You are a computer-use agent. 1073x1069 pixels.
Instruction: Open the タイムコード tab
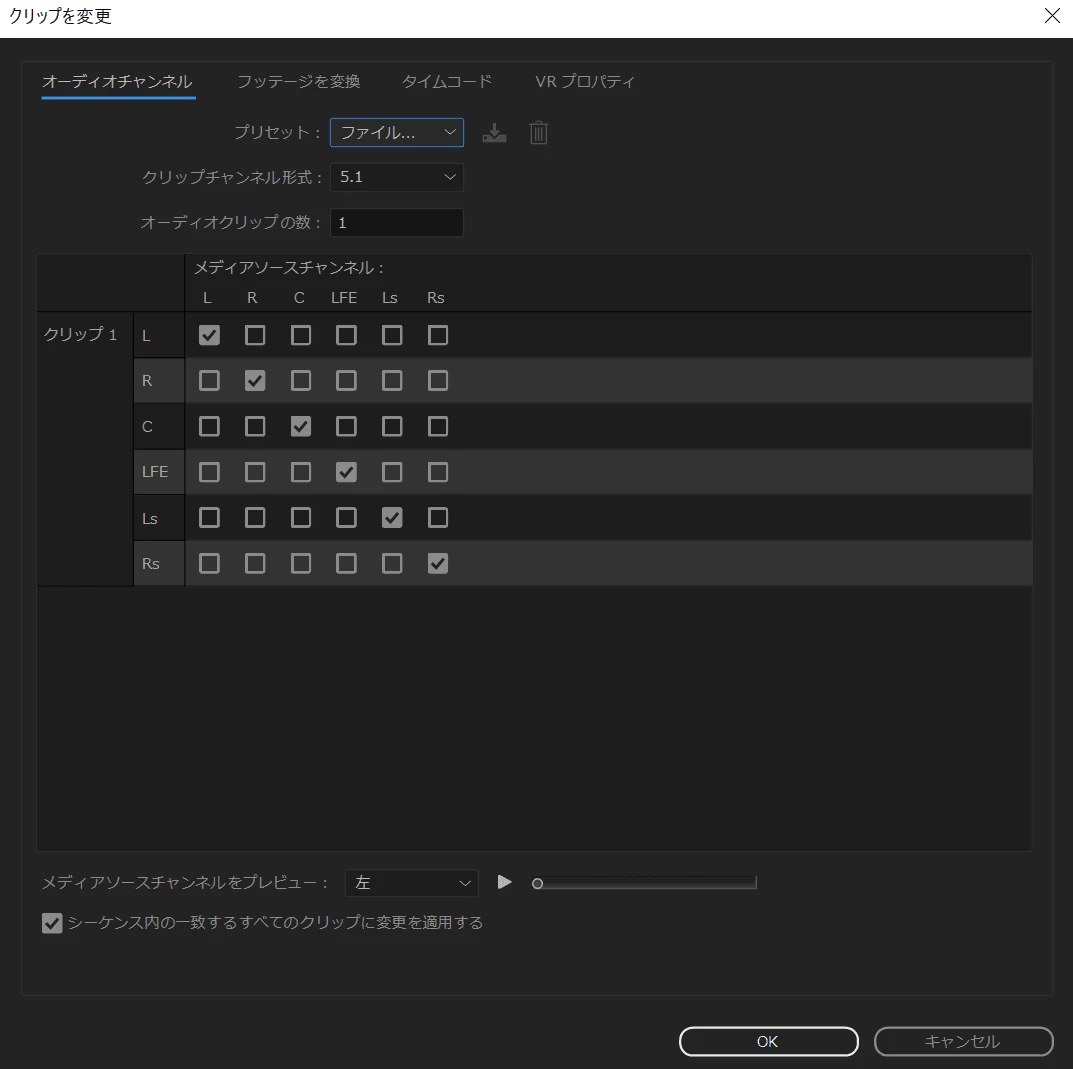pyautogui.click(x=446, y=81)
